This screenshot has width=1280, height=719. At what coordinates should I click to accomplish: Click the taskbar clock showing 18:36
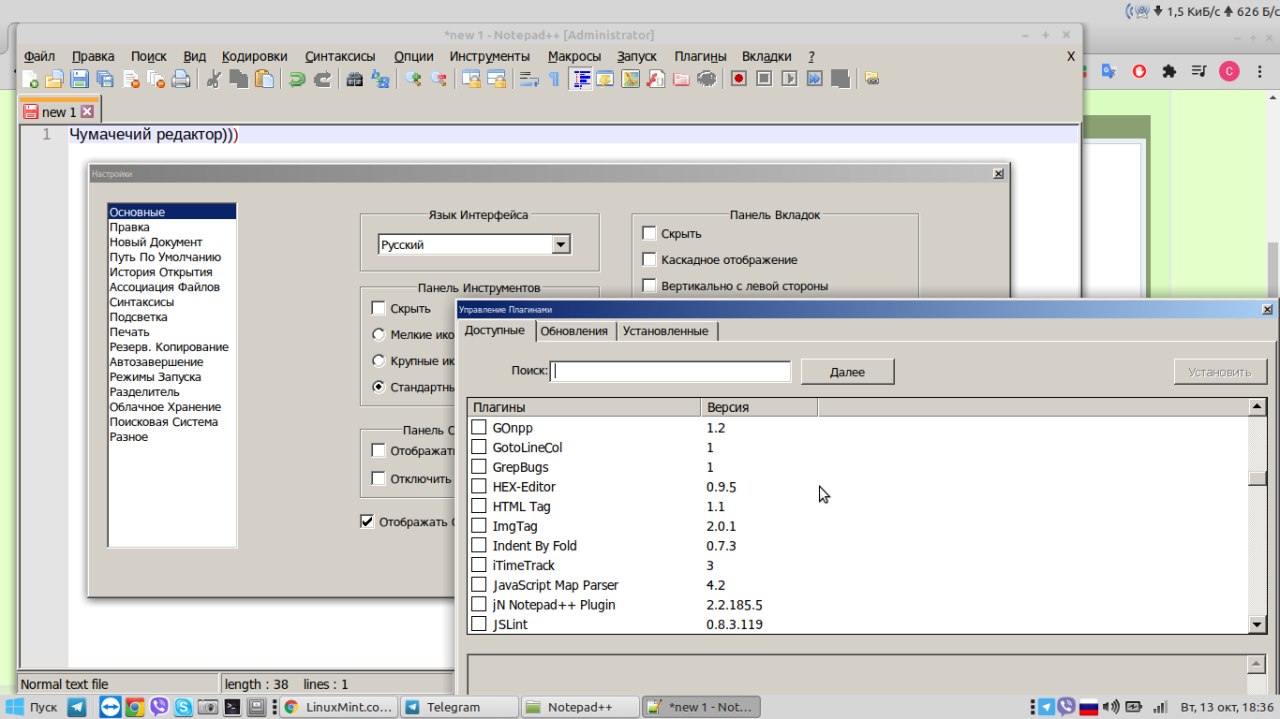click(x=1226, y=707)
